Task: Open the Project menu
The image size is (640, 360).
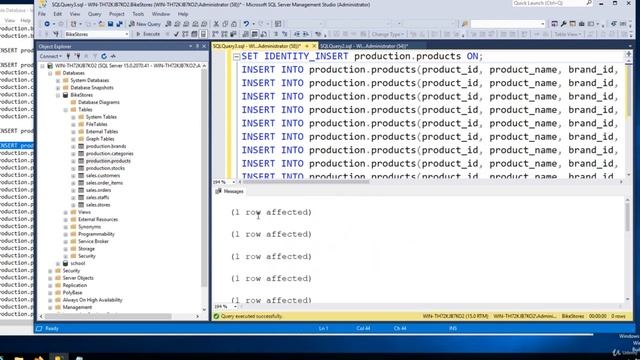Action: pos(117,14)
